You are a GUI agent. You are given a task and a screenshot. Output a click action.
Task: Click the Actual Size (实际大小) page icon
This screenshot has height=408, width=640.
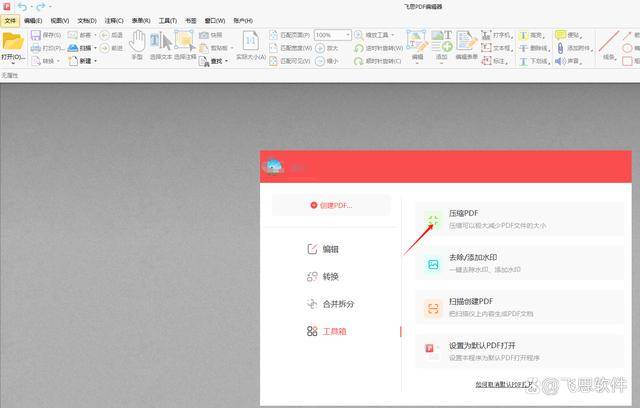[x=250, y=41]
